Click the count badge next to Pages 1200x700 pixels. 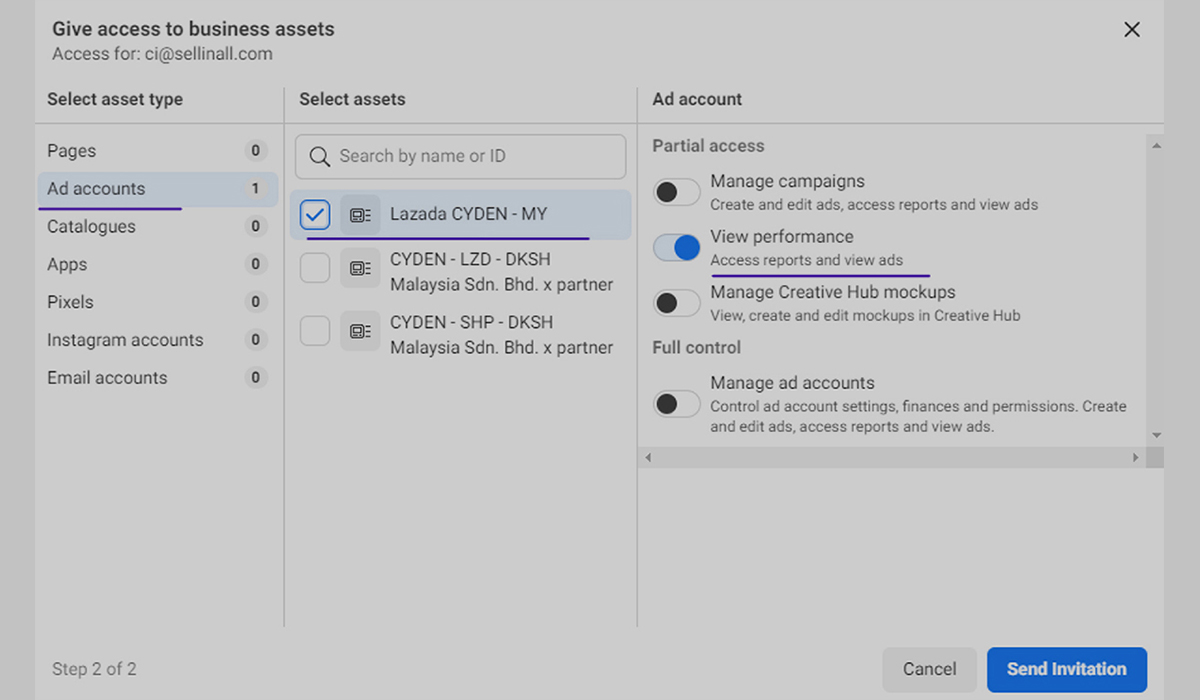[255, 151]
